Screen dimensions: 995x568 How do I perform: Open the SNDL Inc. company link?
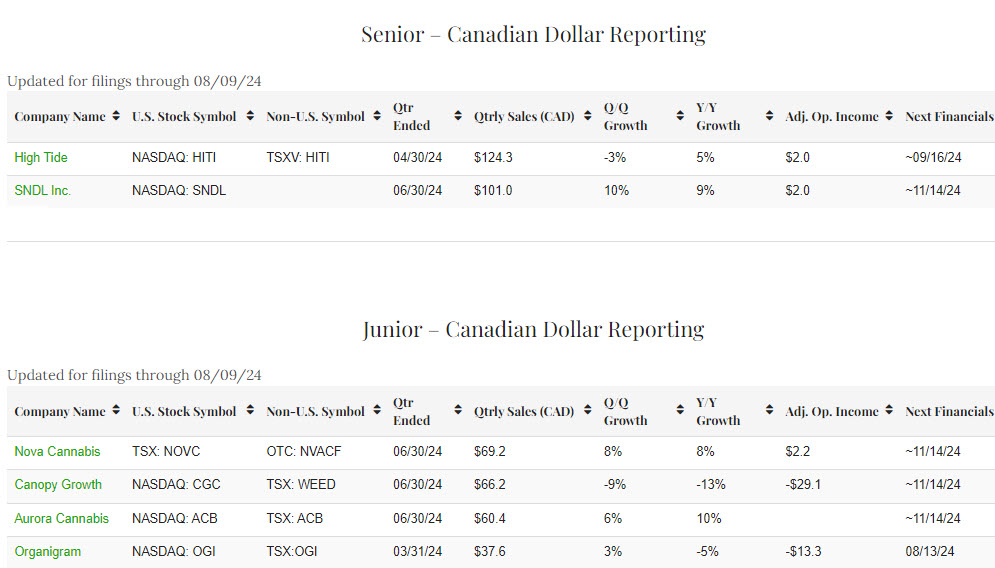coord(43,191)
